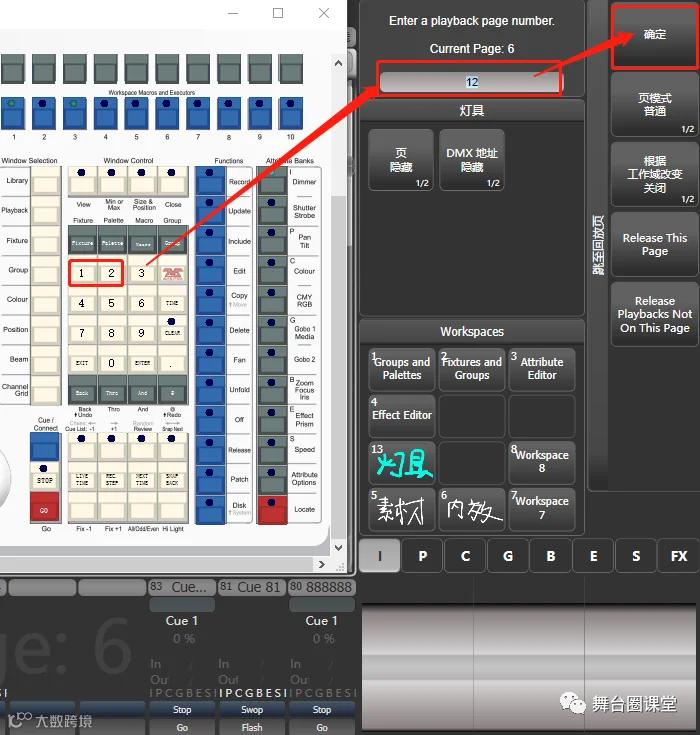The width and height of the screenshot is (700, 735).
Task: Select the Pan Tilt attribute bank button
Action: 272,241
